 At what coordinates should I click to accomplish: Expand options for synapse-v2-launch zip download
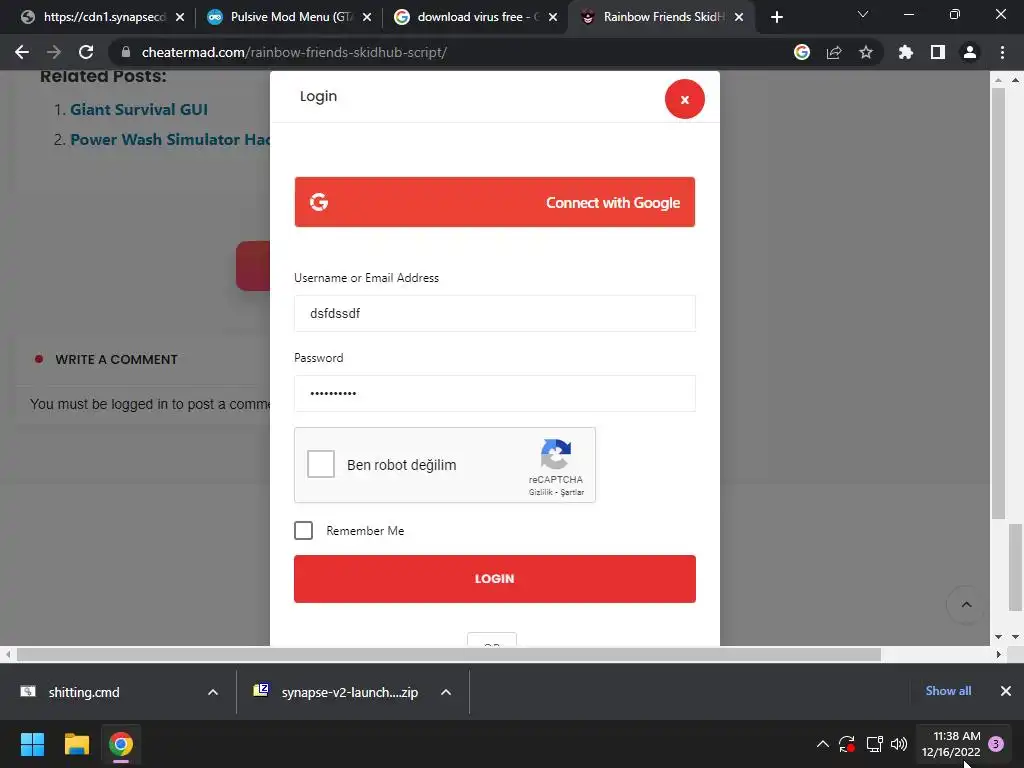click(446, 692)
